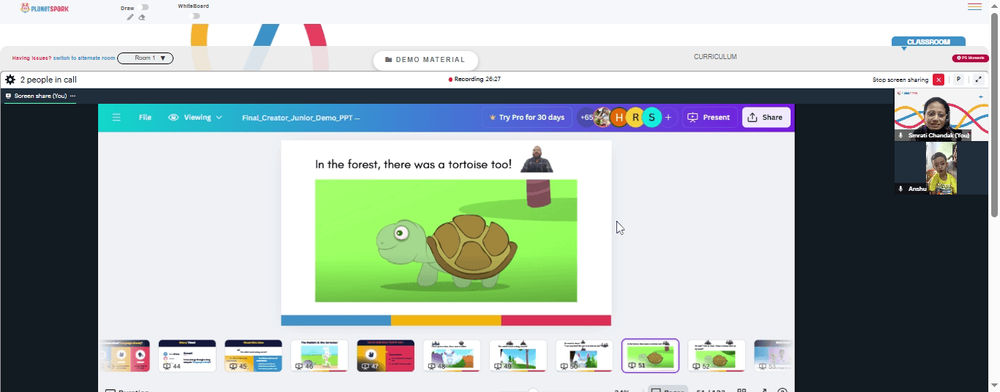This screenshot has height=392, width=1000.
Task: Click the Present button
Action: click(710, 117)
